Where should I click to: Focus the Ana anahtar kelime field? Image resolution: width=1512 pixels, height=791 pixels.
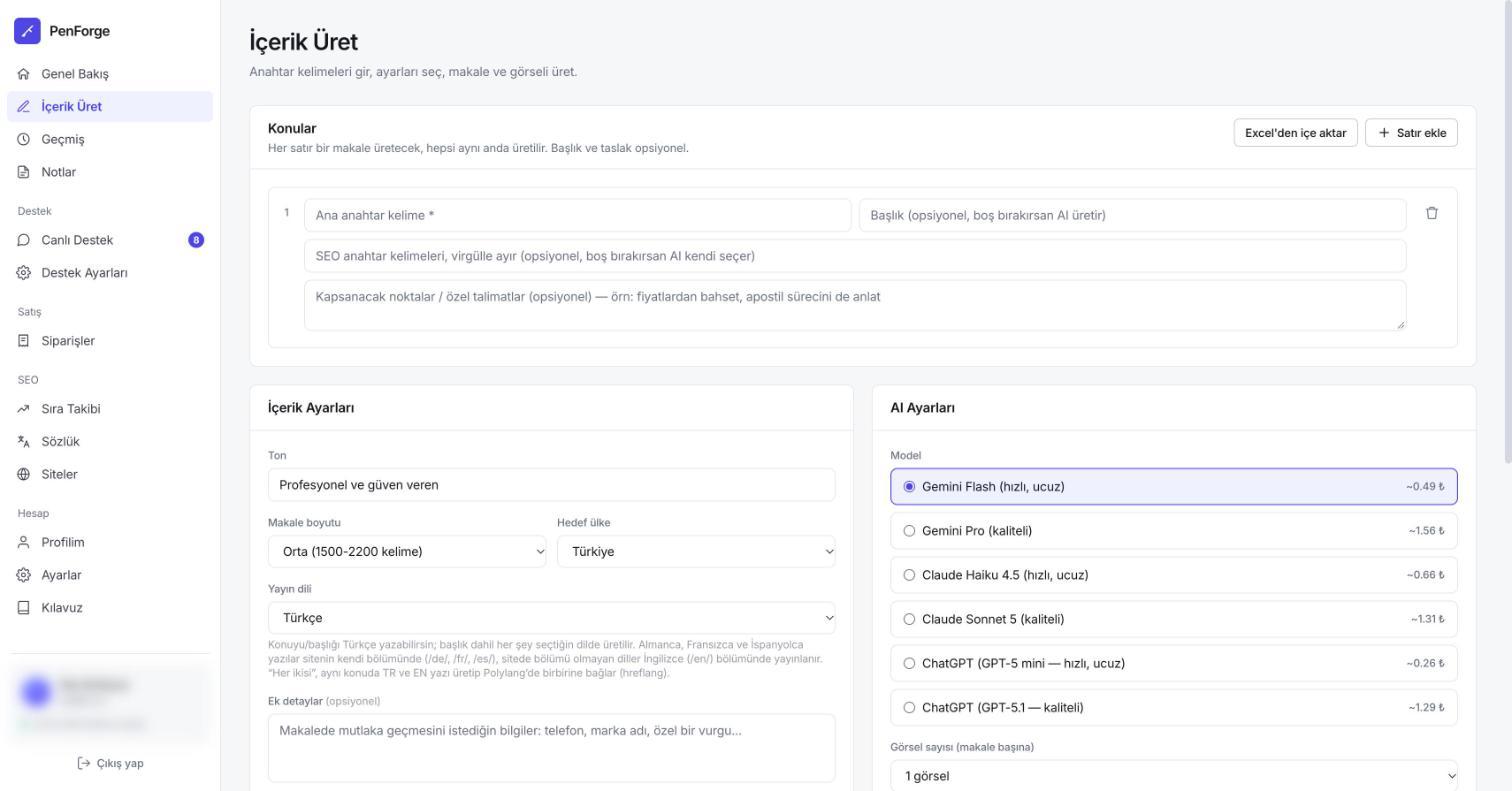pos(578,215)
